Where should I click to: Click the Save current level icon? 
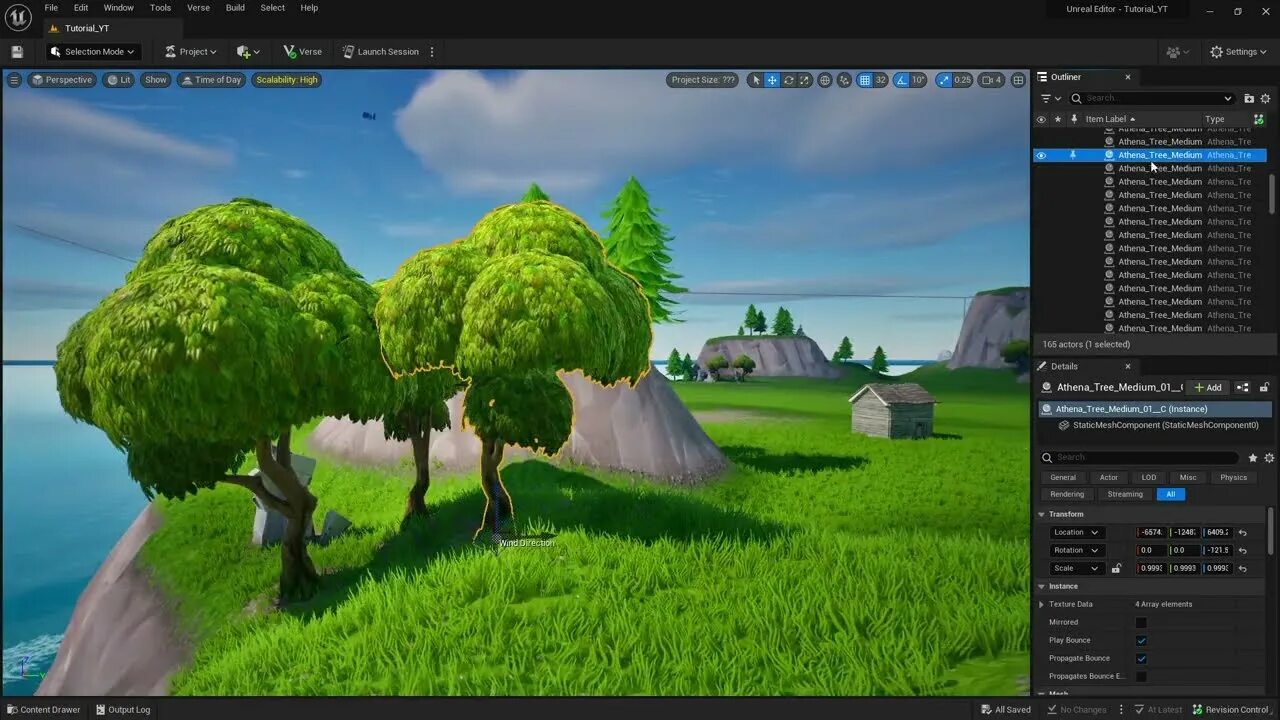pos(17,52)
